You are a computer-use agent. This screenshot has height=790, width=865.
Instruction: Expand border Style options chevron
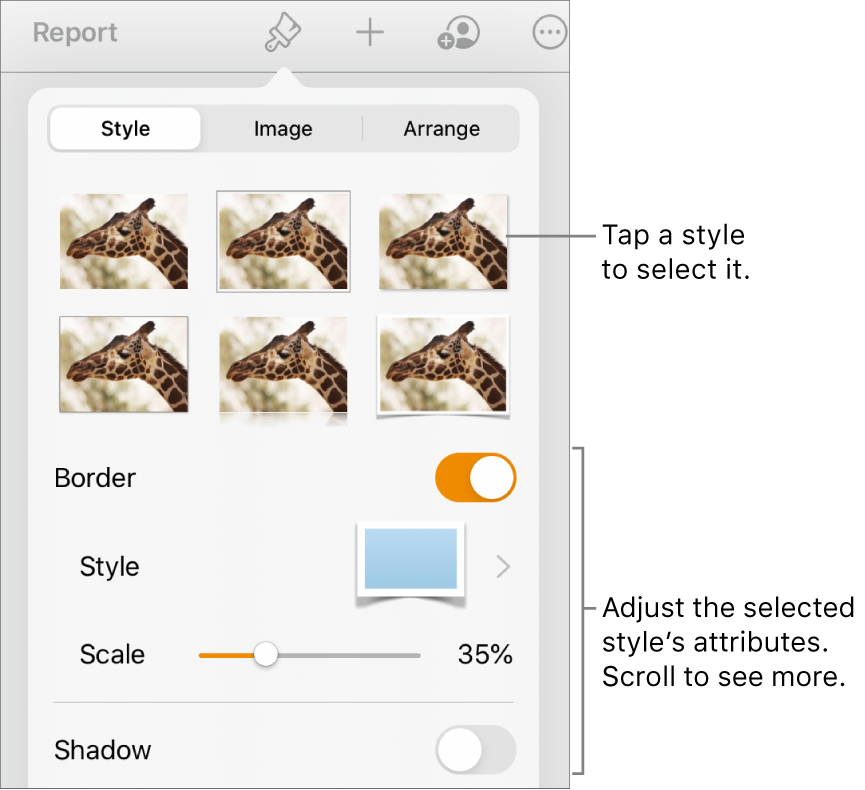(x=503, y=567)
